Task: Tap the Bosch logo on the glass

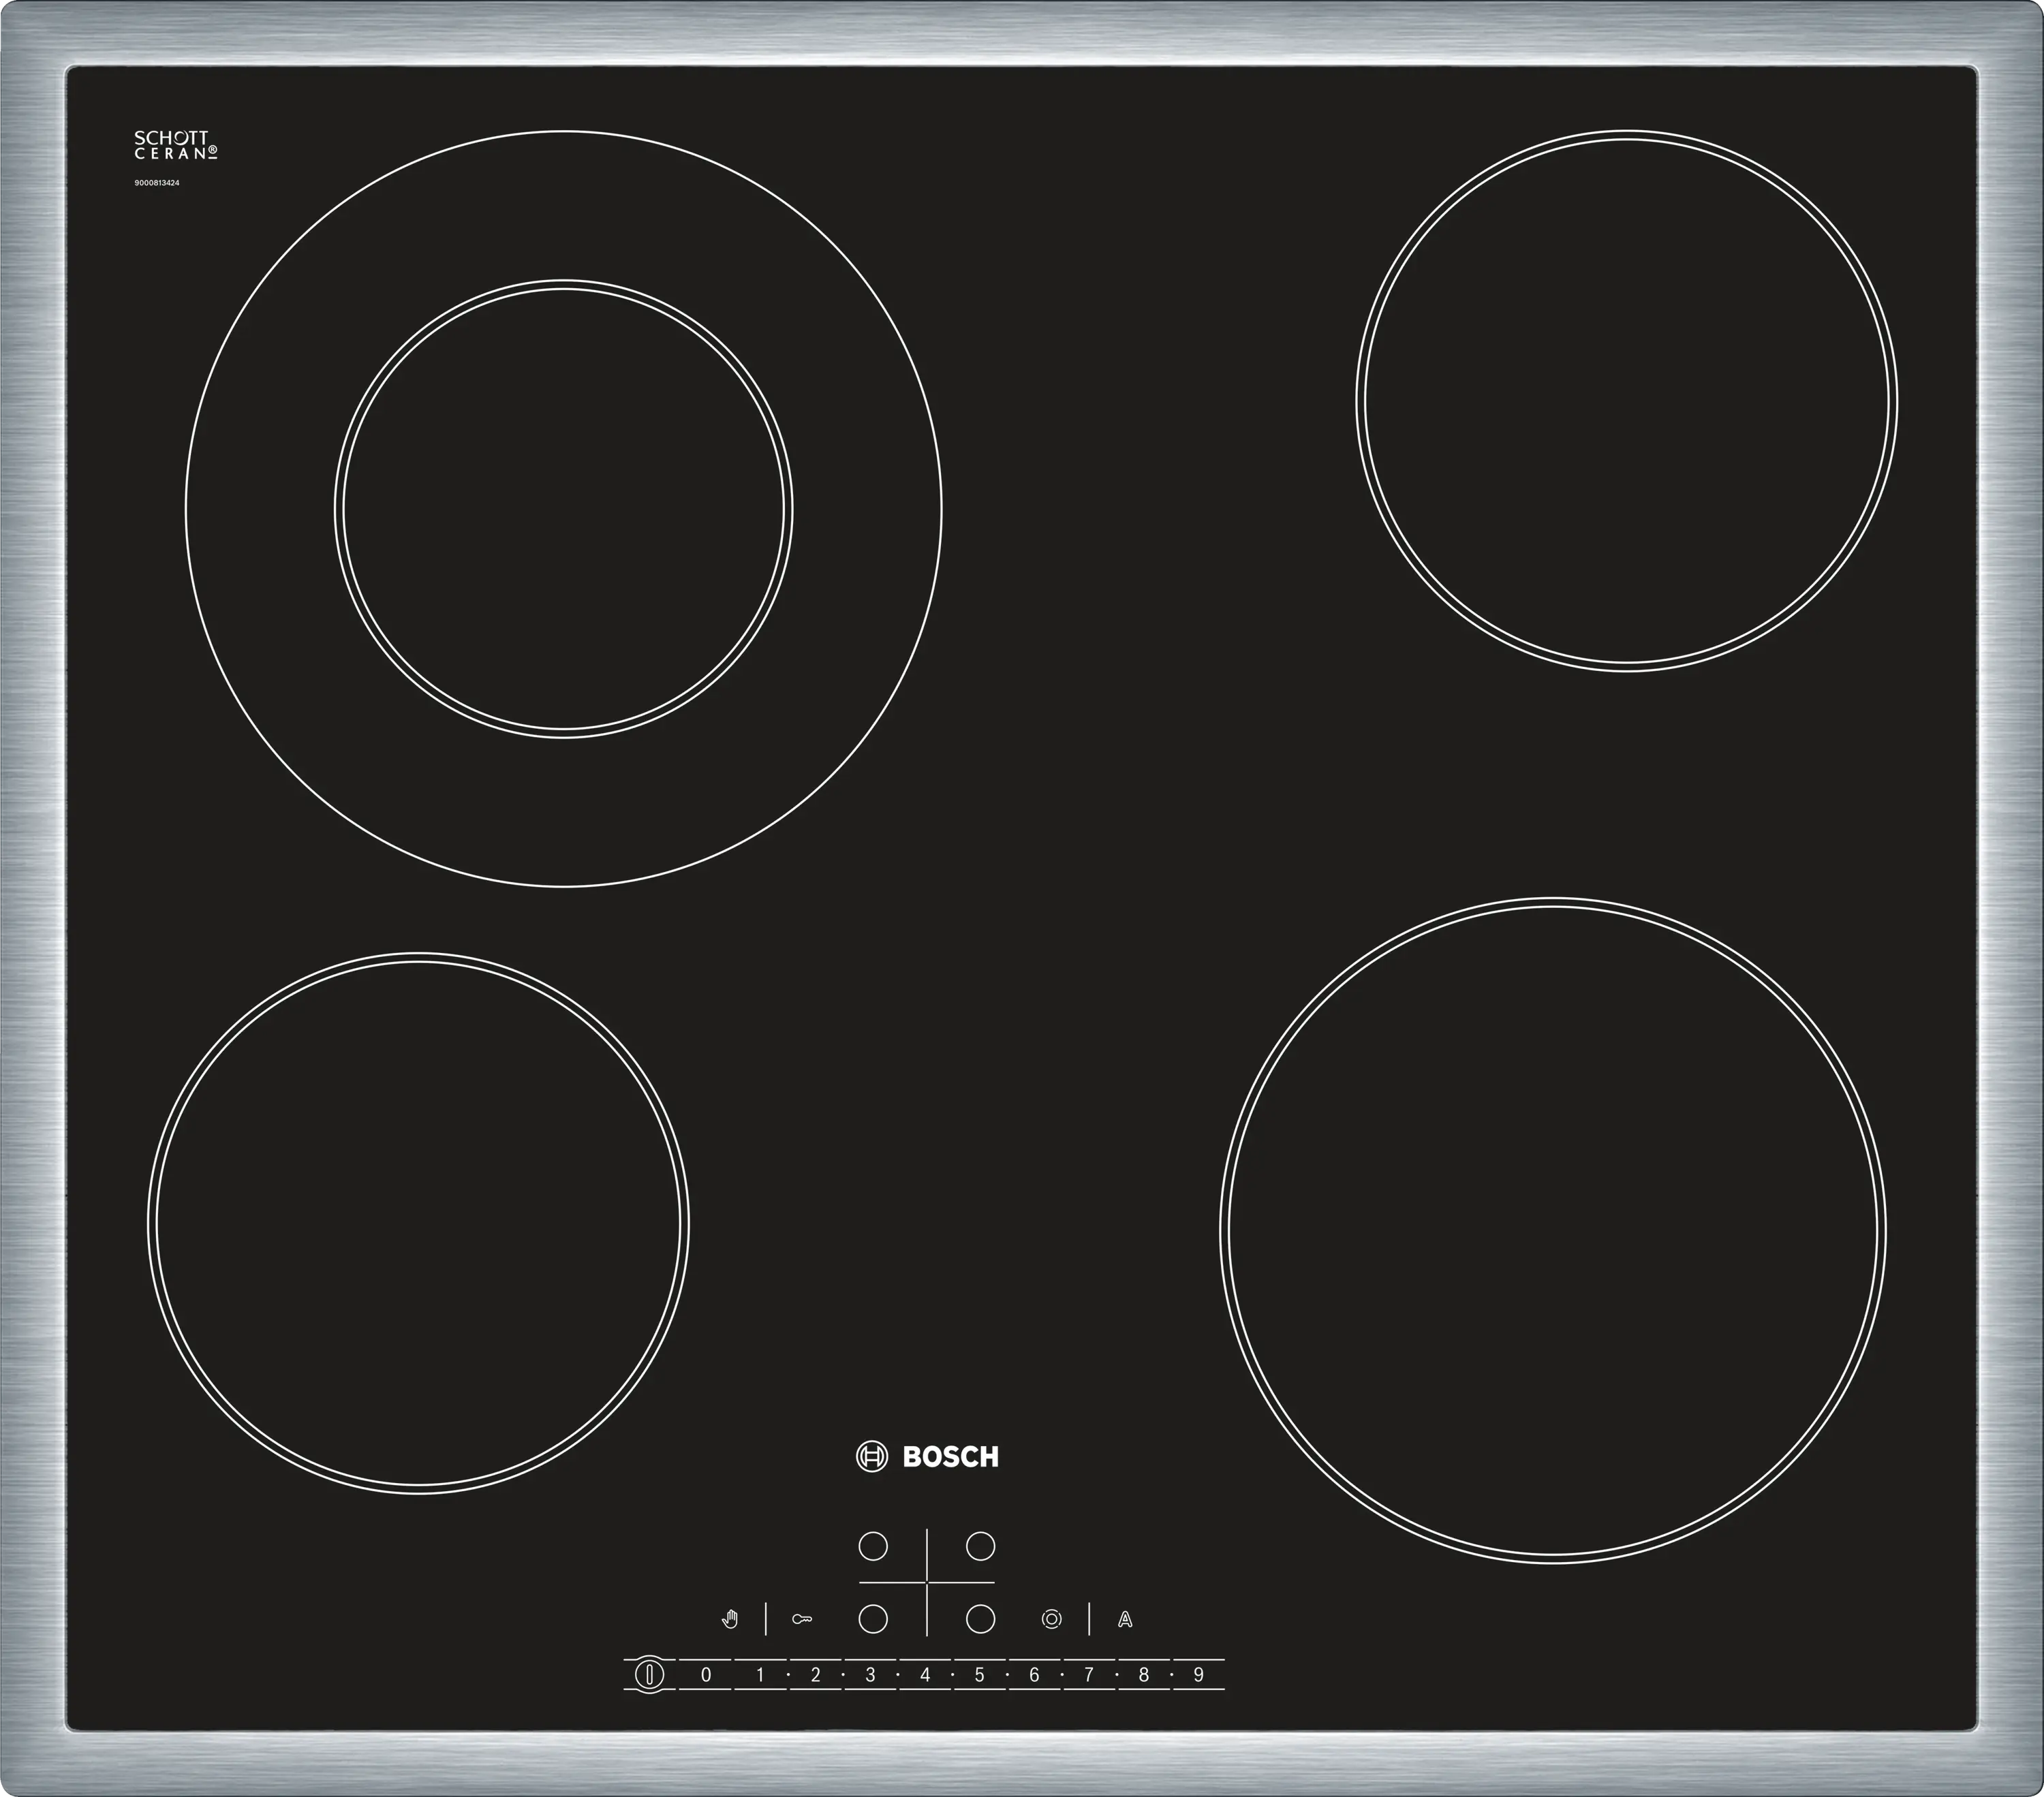Action: [x=927, y=1456]
